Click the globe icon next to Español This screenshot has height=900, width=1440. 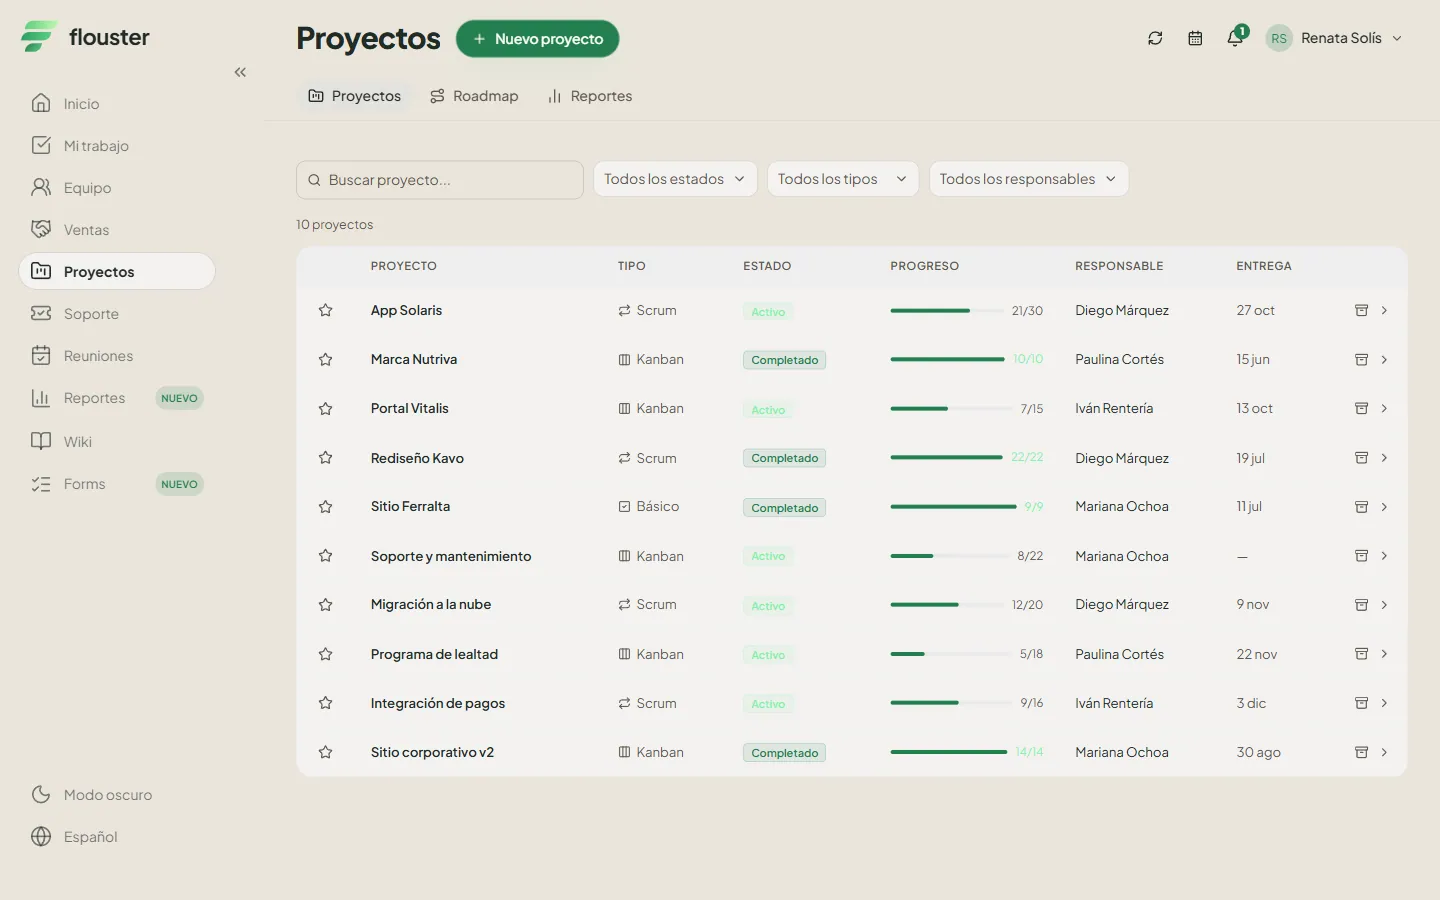pos(41,836)
